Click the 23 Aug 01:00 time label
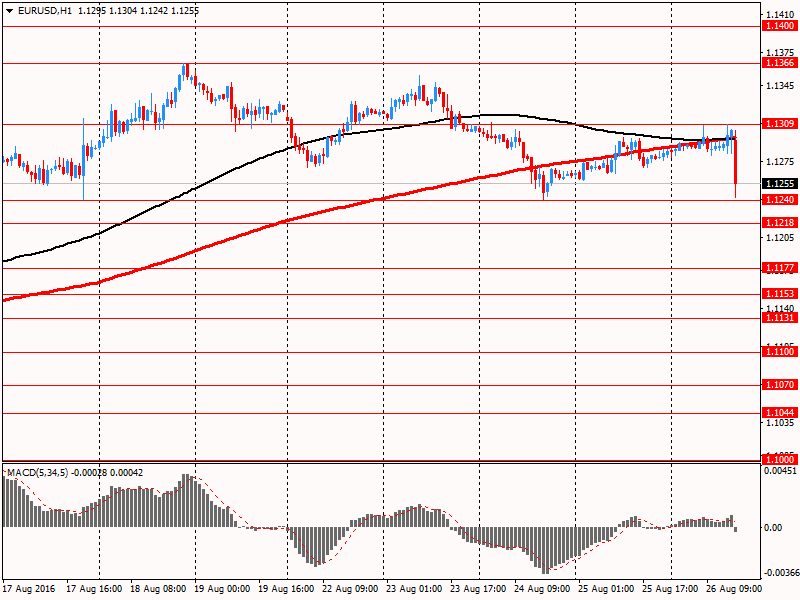 click(414, 589)
